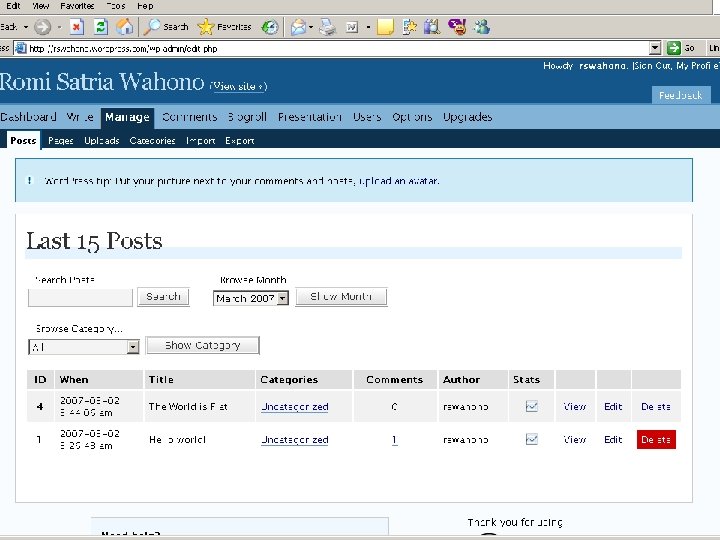The width and height of the screenshot is (720, 540).
Task: Click the View site link
Action: click(239, 86)
